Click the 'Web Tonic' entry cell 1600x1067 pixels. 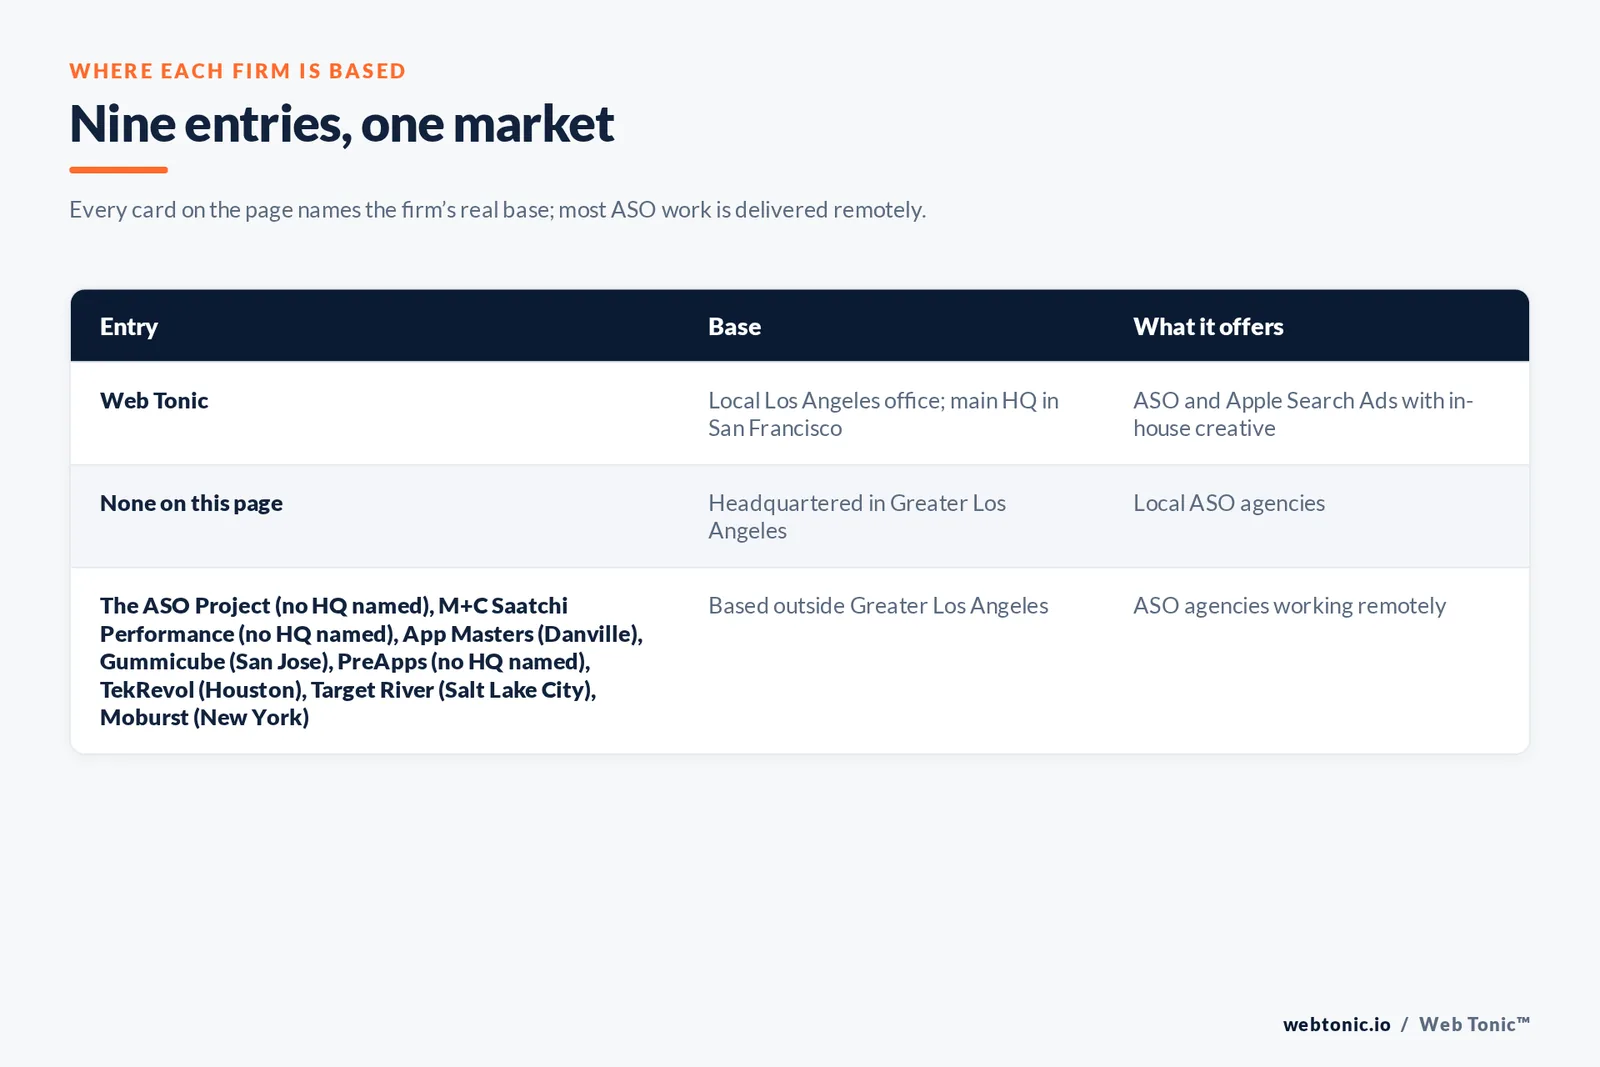click(x=154, y=401)
